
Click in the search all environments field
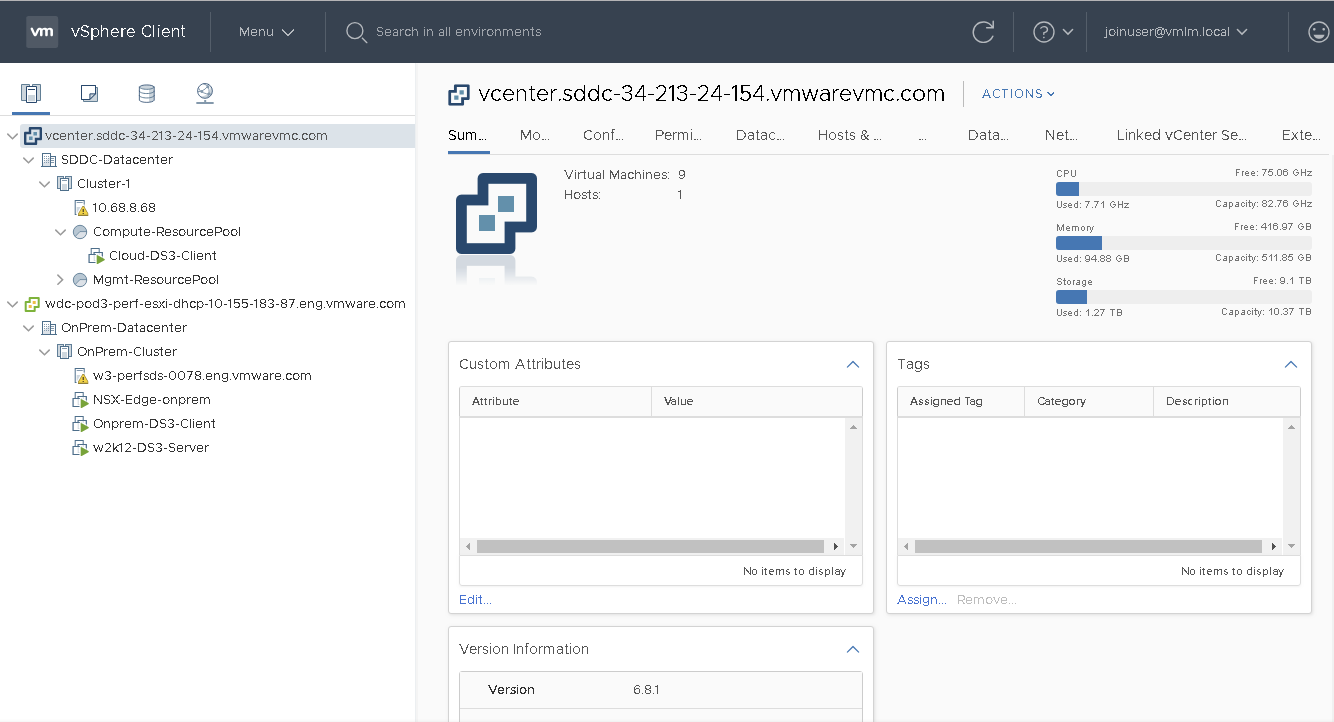pyautogui.click(x=459, y=32)
